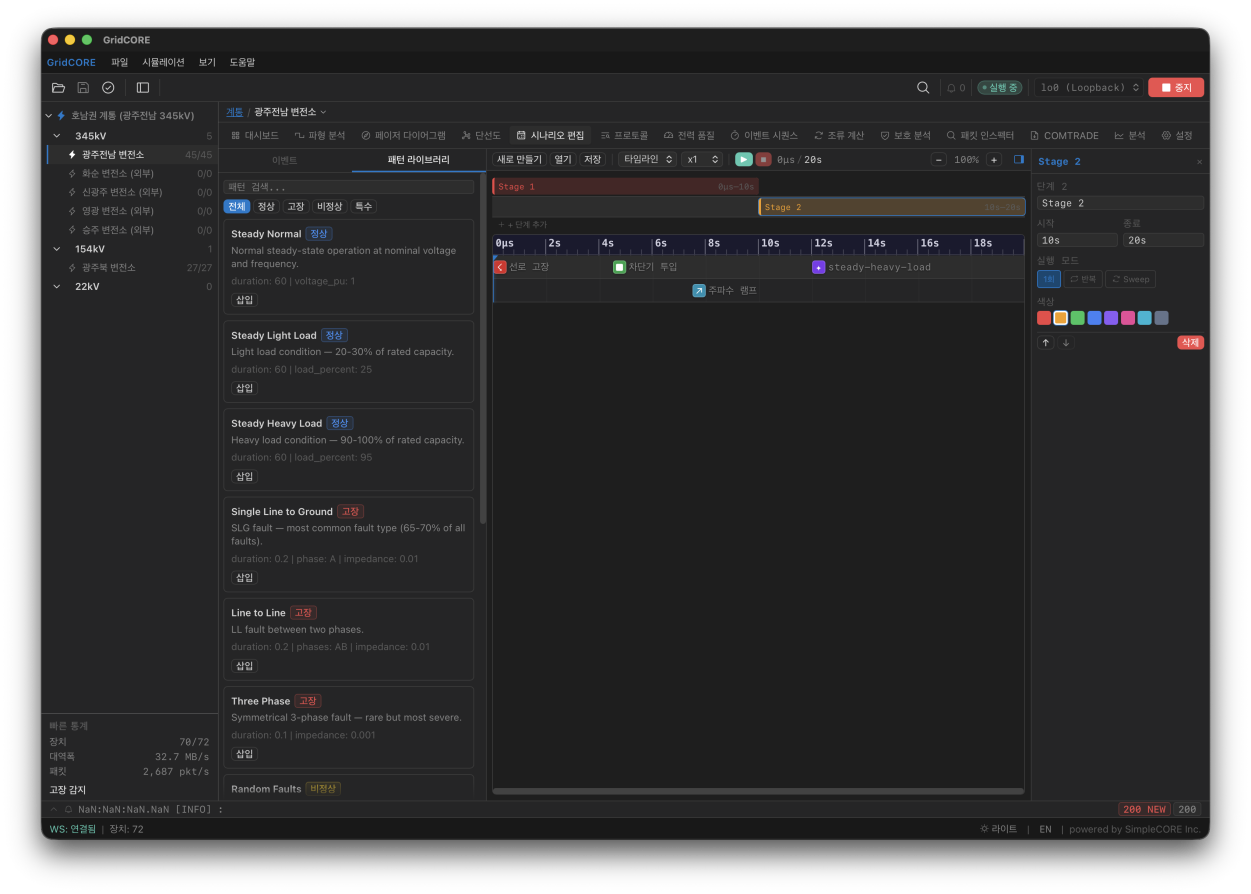The width and height of the screenshot is (1251, 894).
Task: Open search with the magnifier icon
Action: (923, 88)
